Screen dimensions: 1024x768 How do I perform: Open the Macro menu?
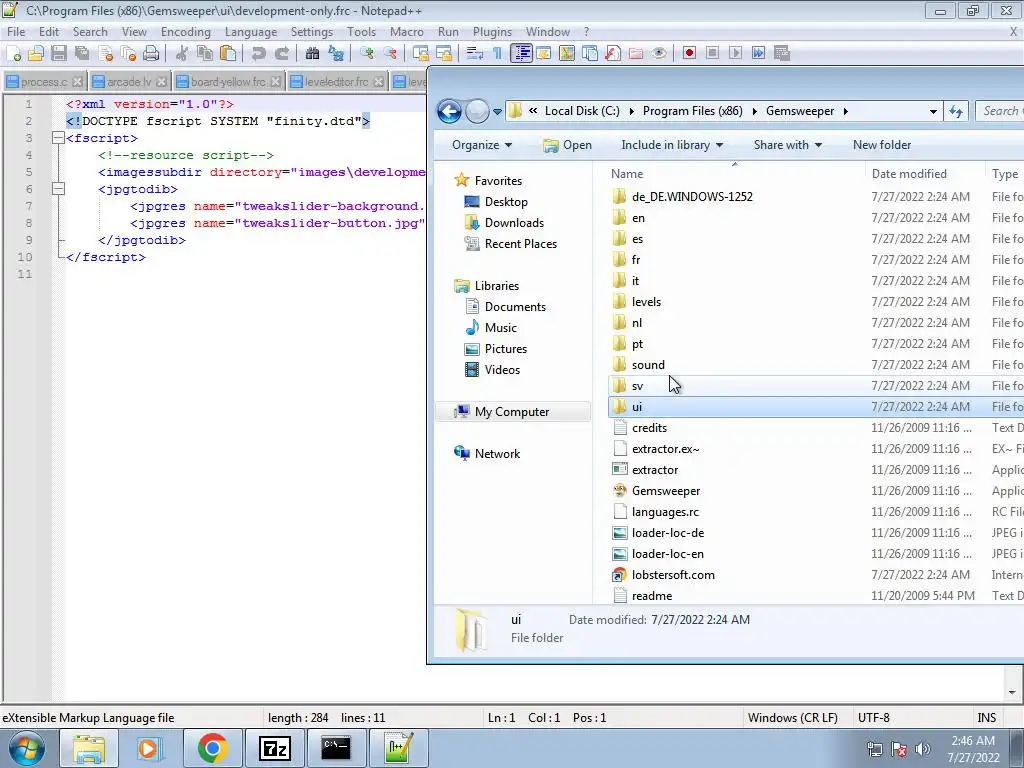tap(406, 32)
